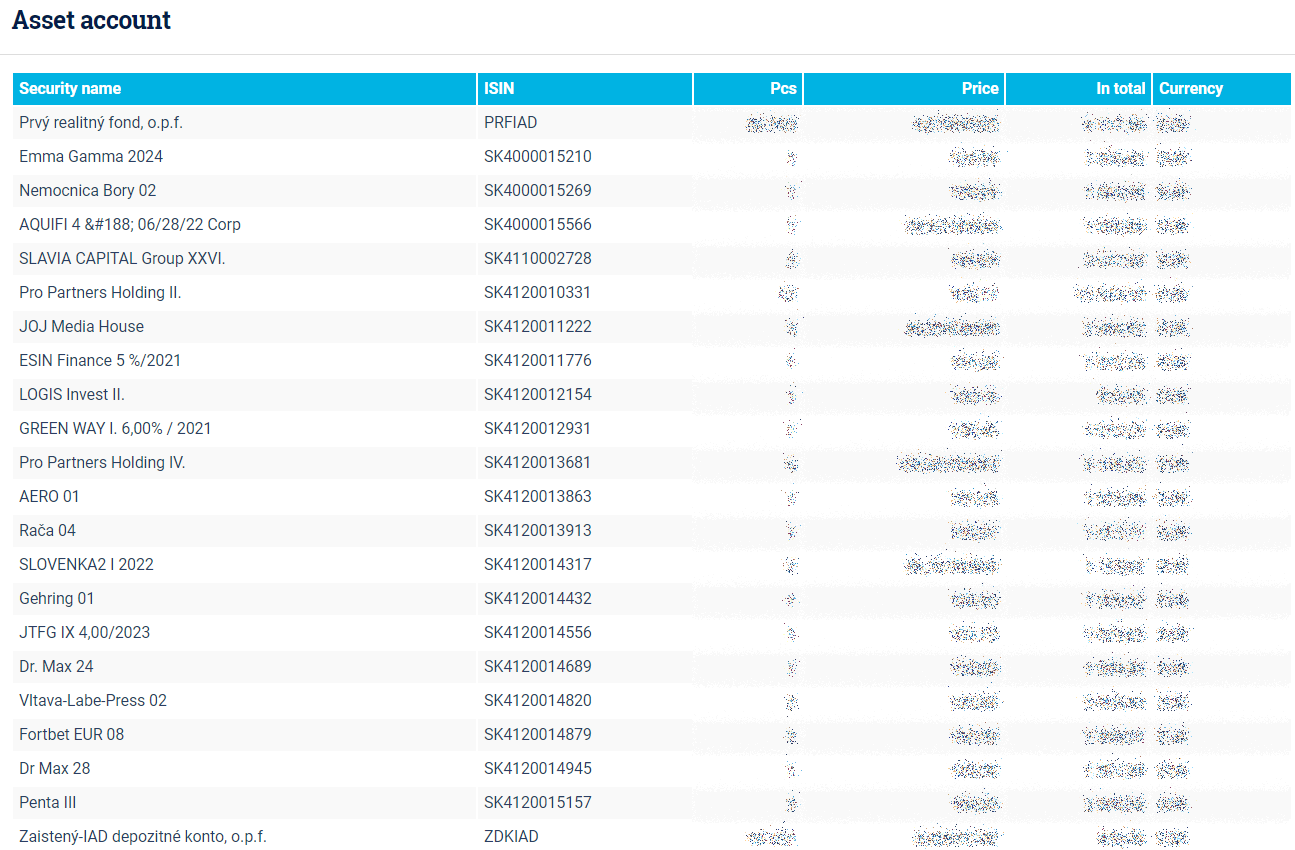Viewport: 1295px width, 850px height.
Task: Click the Currency column header
Action: pyautogui.click(x=1190, y=88)
